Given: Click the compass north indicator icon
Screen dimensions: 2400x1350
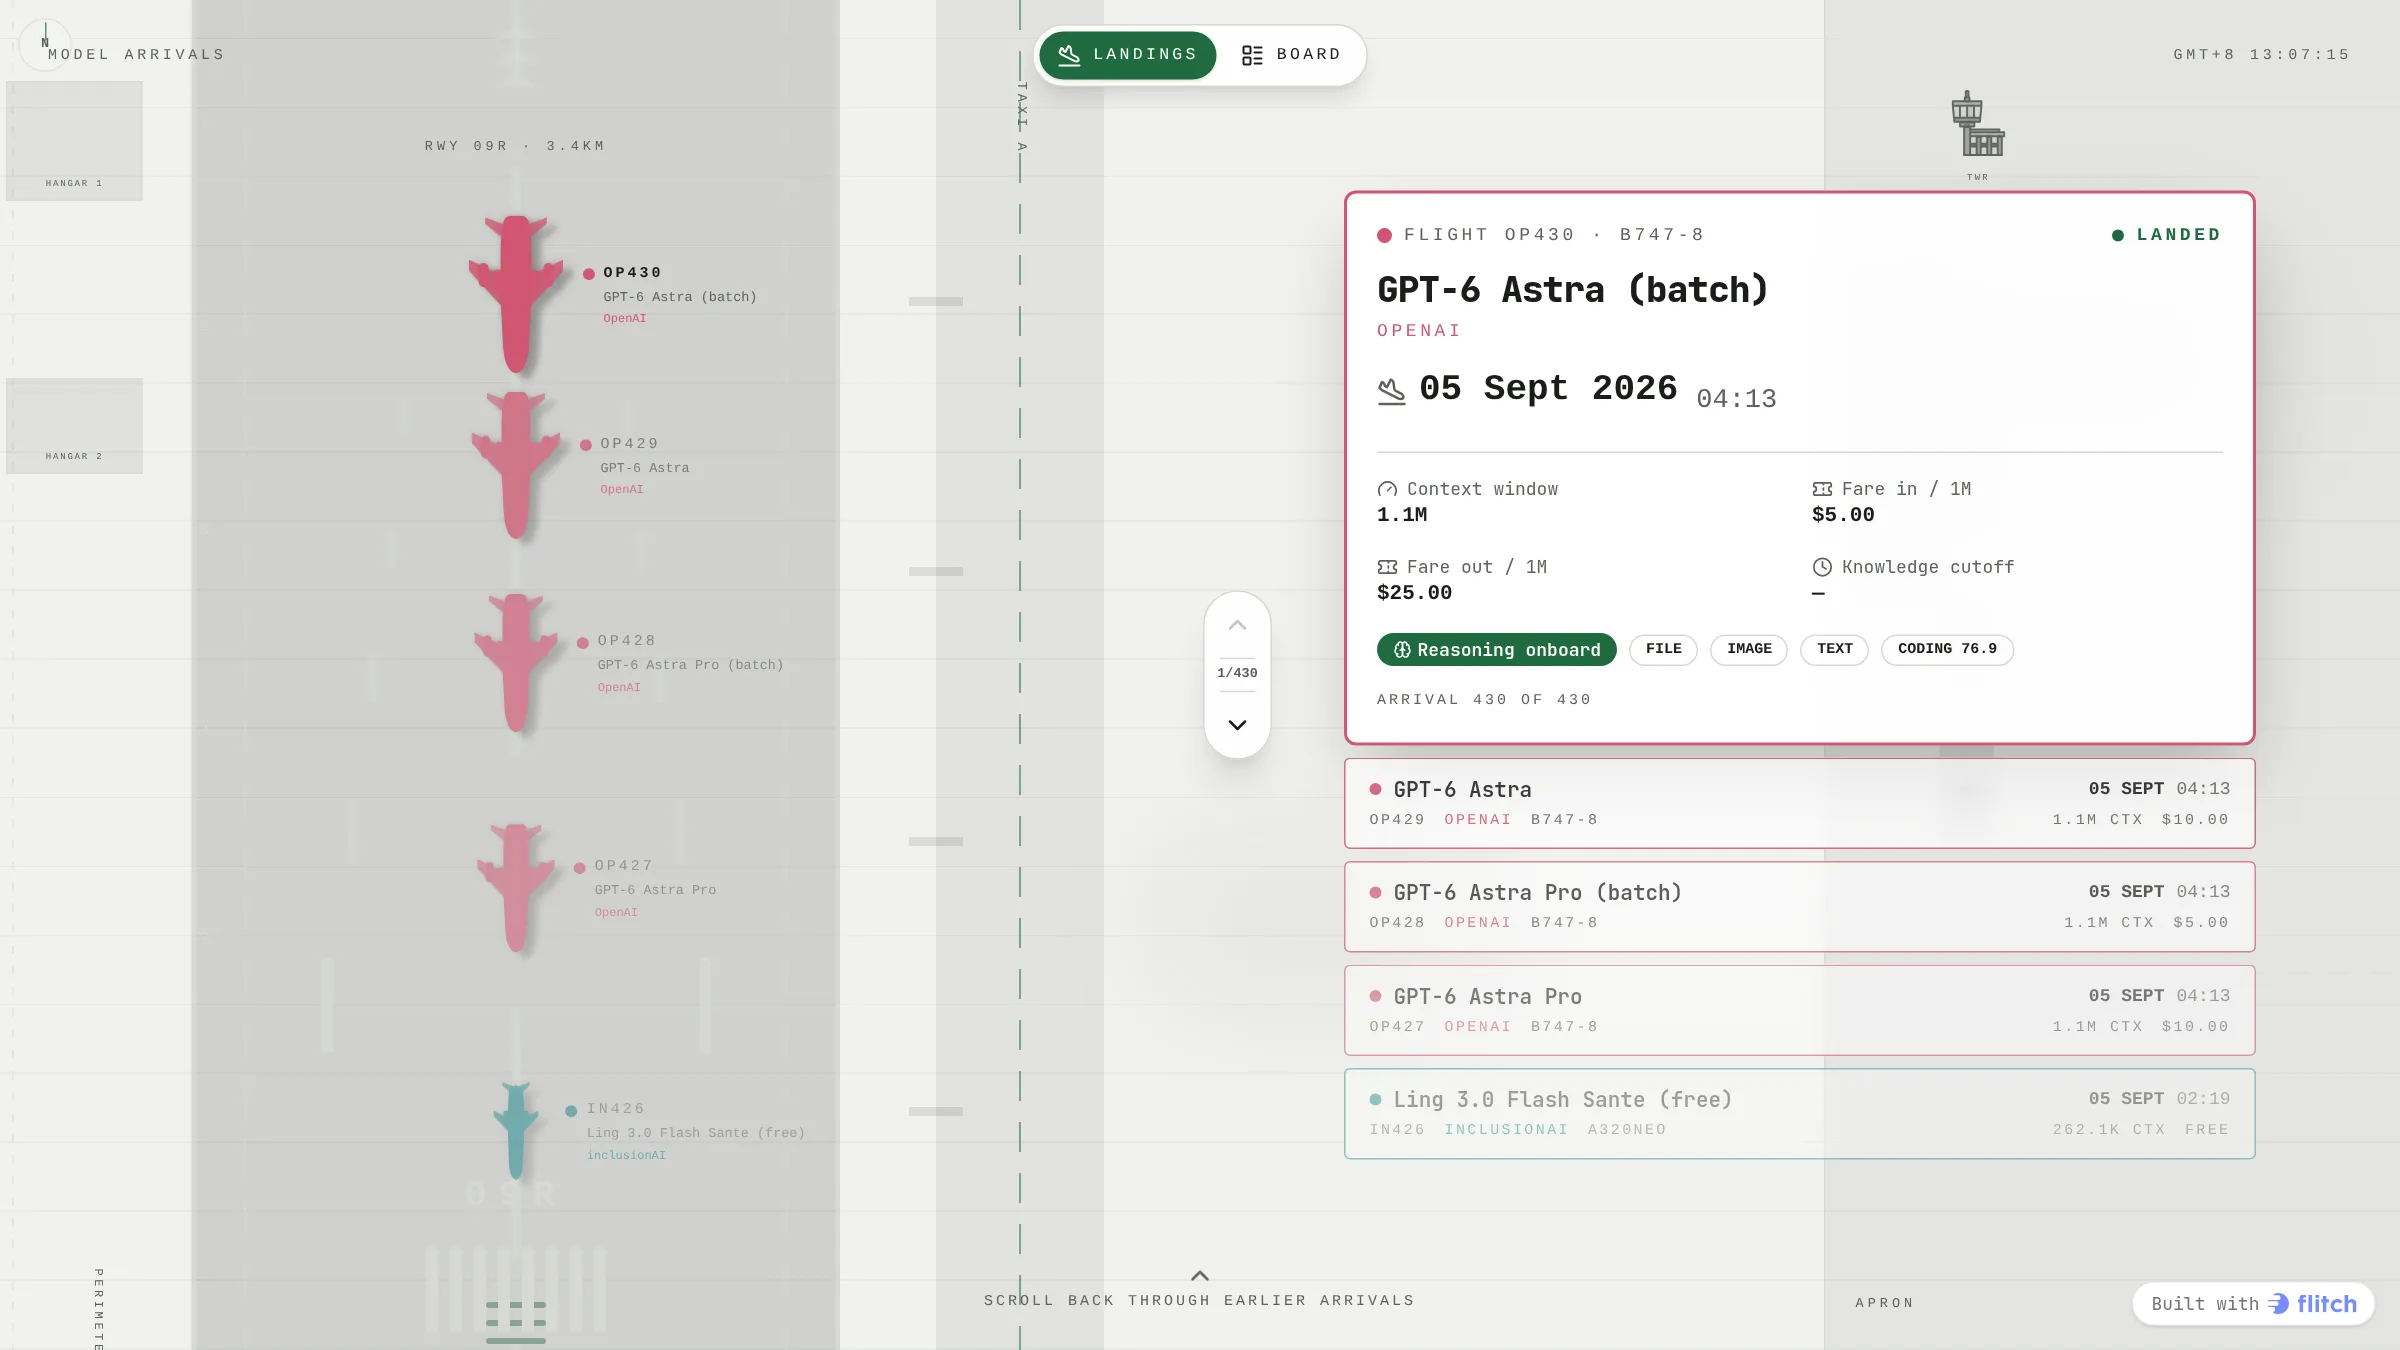Looking at the screenshot, I should pos(45,44).
